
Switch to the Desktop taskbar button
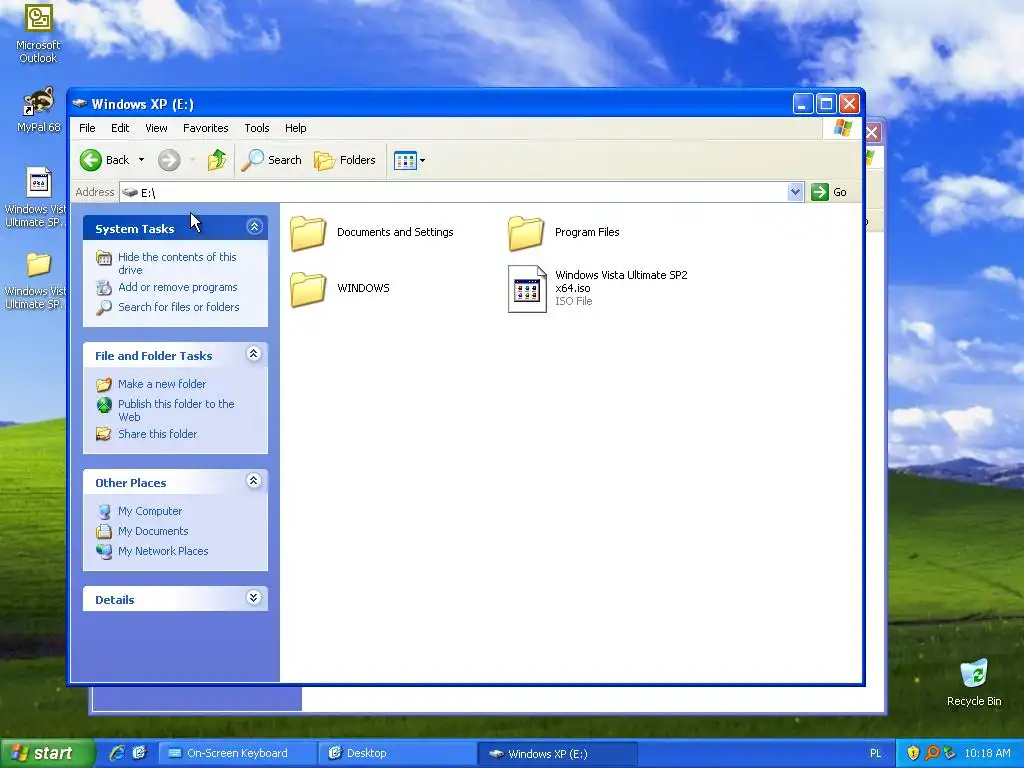pyautogui.click(x=397, y=753)
